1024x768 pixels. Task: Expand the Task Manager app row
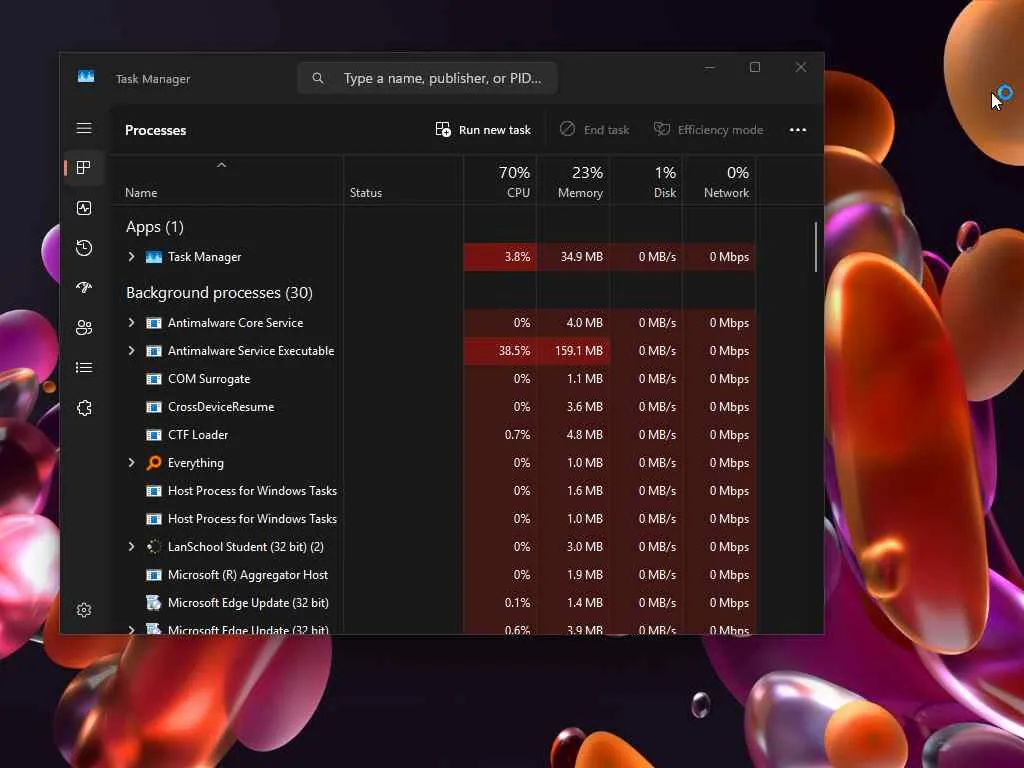[x=131, y=257]
